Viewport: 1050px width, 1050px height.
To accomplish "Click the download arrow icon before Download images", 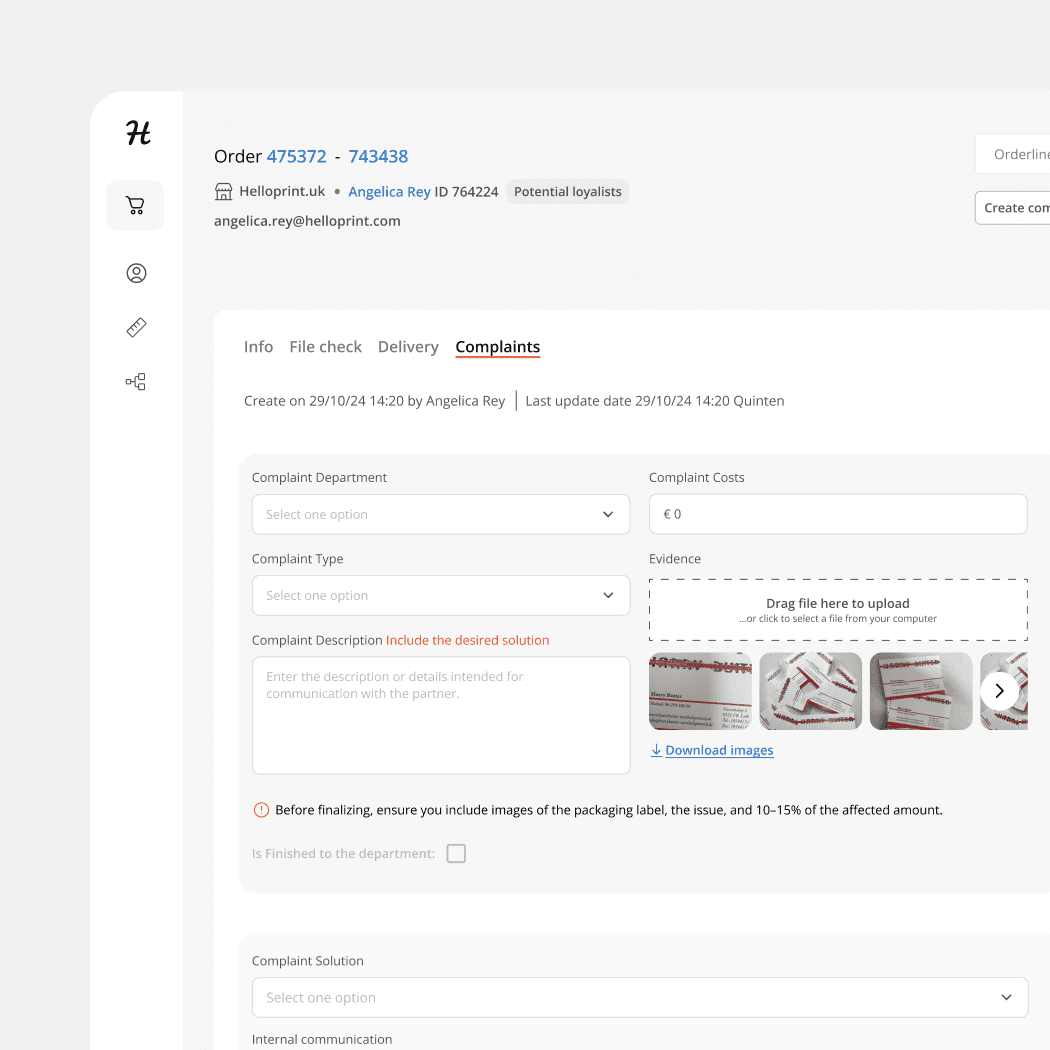I will pyautogui.click(x=657, y=750).
